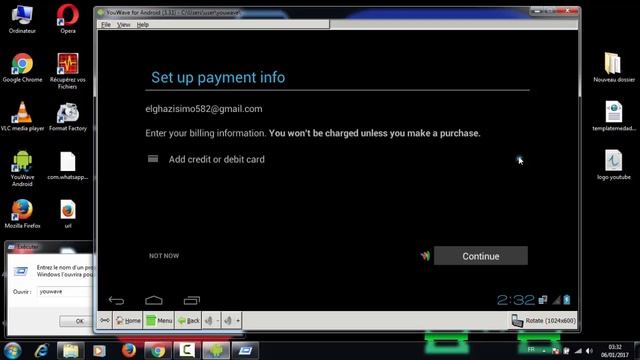The image size is (640, 360).
Task: Click the YouWave Home toolbar button
Action: 128,321
